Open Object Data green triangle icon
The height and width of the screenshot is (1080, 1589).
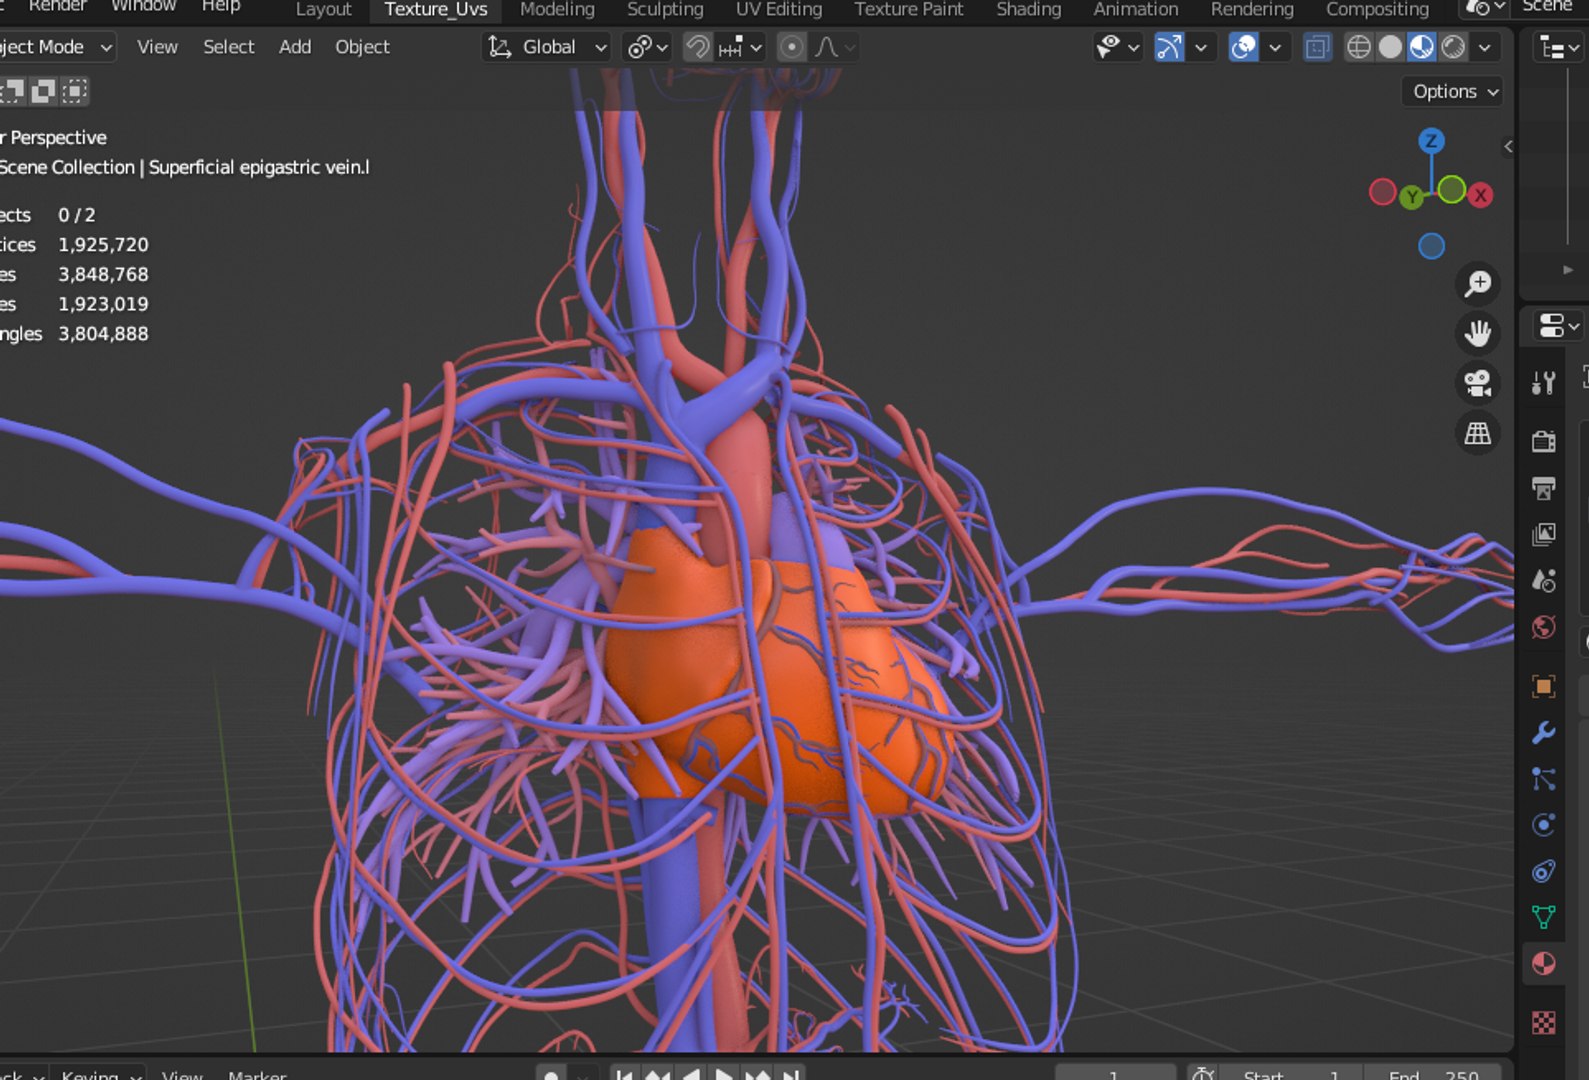(x=1543, y=917)
